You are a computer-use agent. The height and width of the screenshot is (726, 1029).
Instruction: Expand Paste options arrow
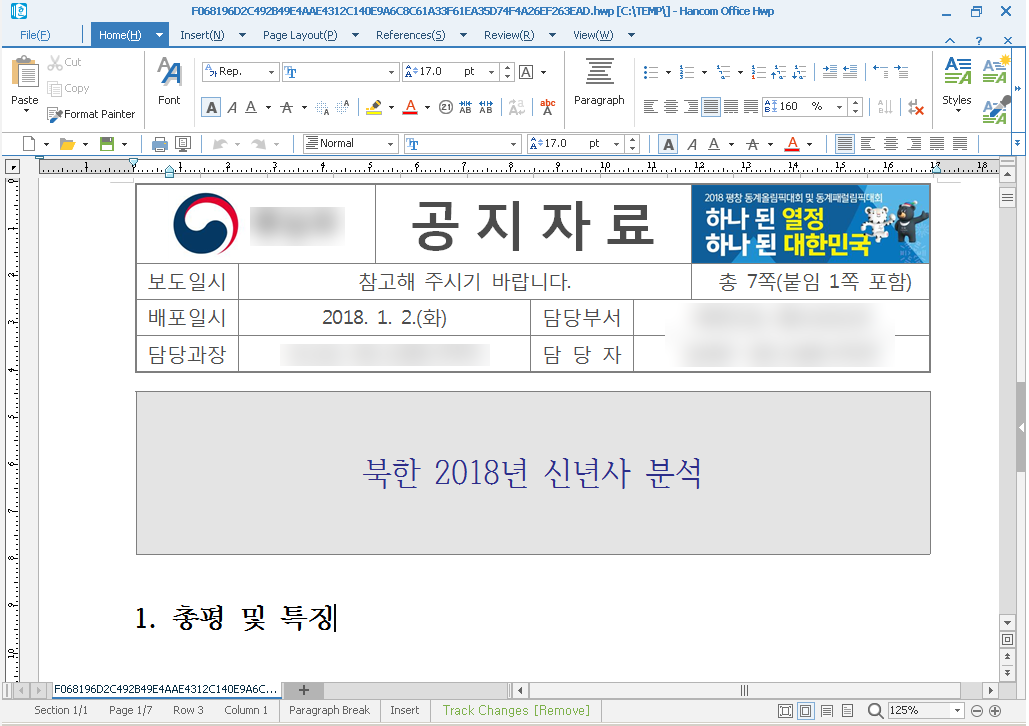pyautogui.click(x=26, y=110)
